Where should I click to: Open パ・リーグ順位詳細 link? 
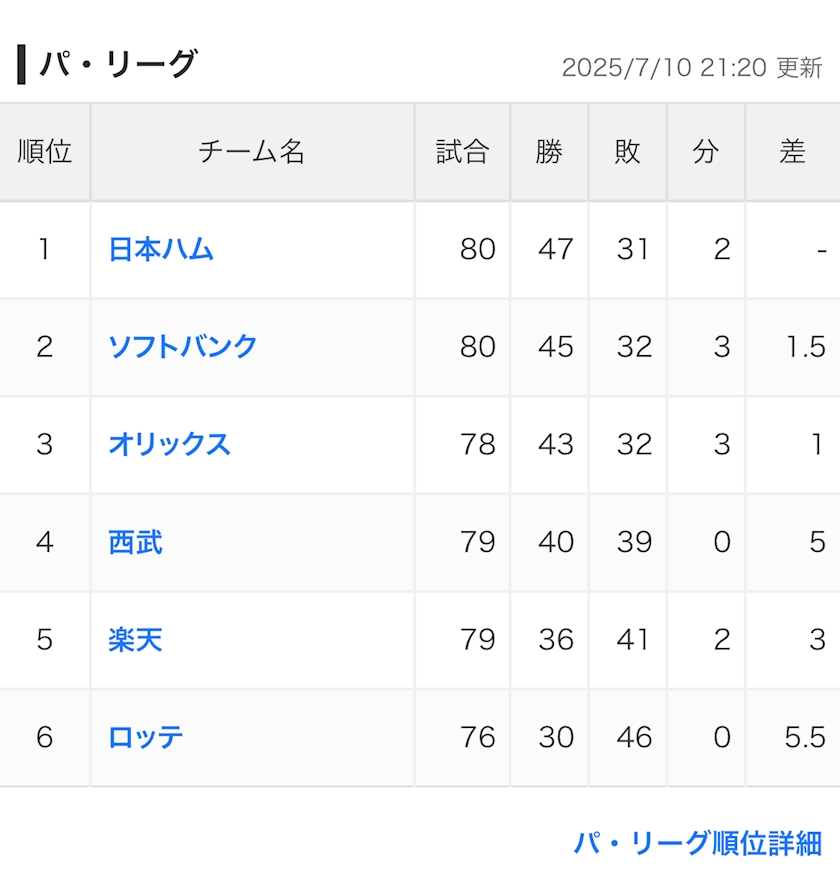pos(697,843)
